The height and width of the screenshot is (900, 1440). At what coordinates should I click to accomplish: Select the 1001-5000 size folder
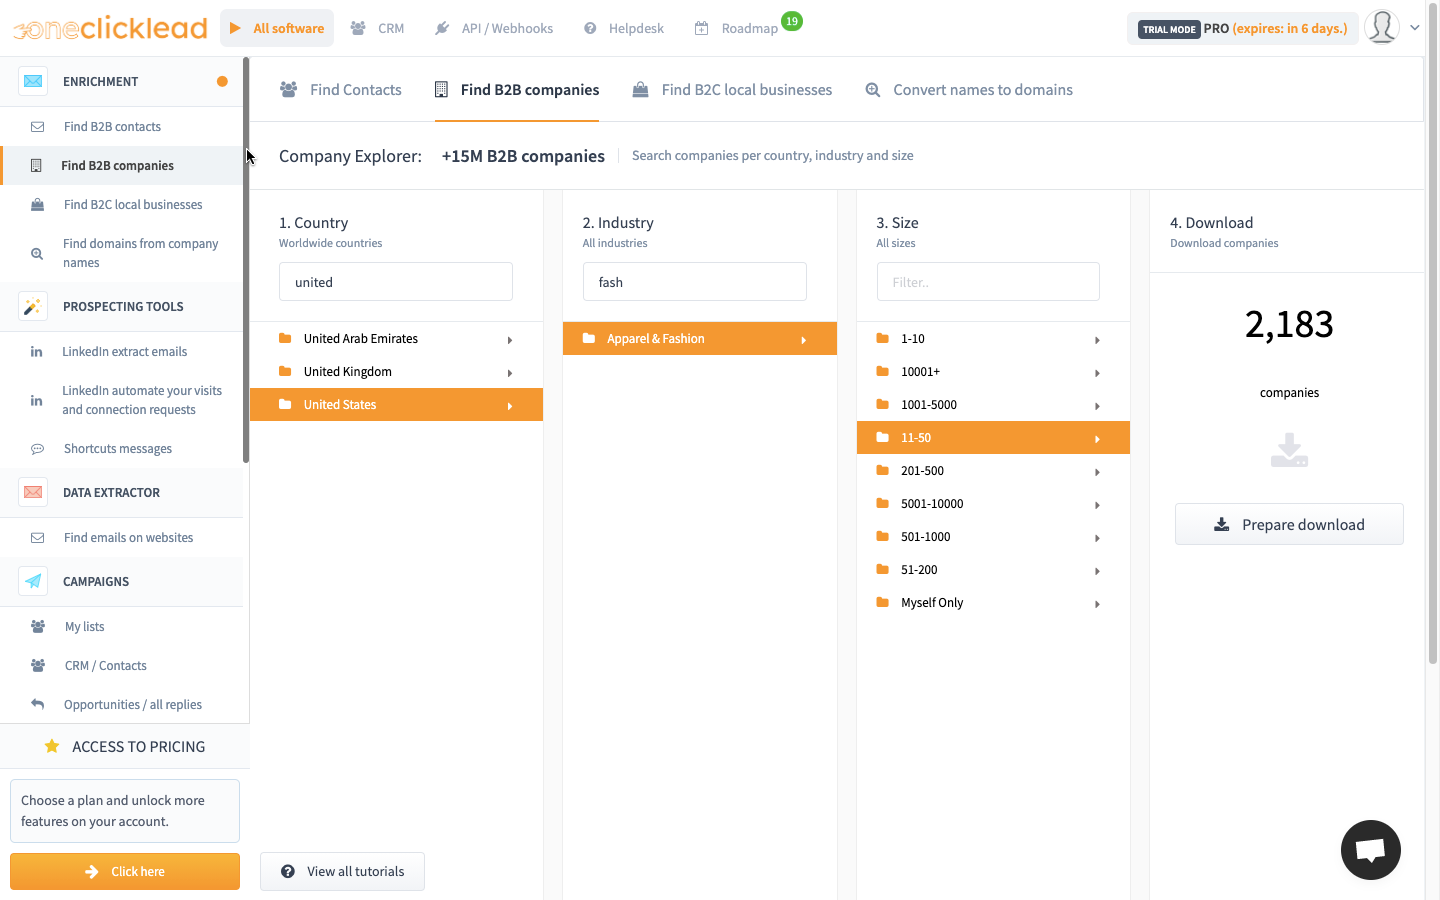pos(993,405)
